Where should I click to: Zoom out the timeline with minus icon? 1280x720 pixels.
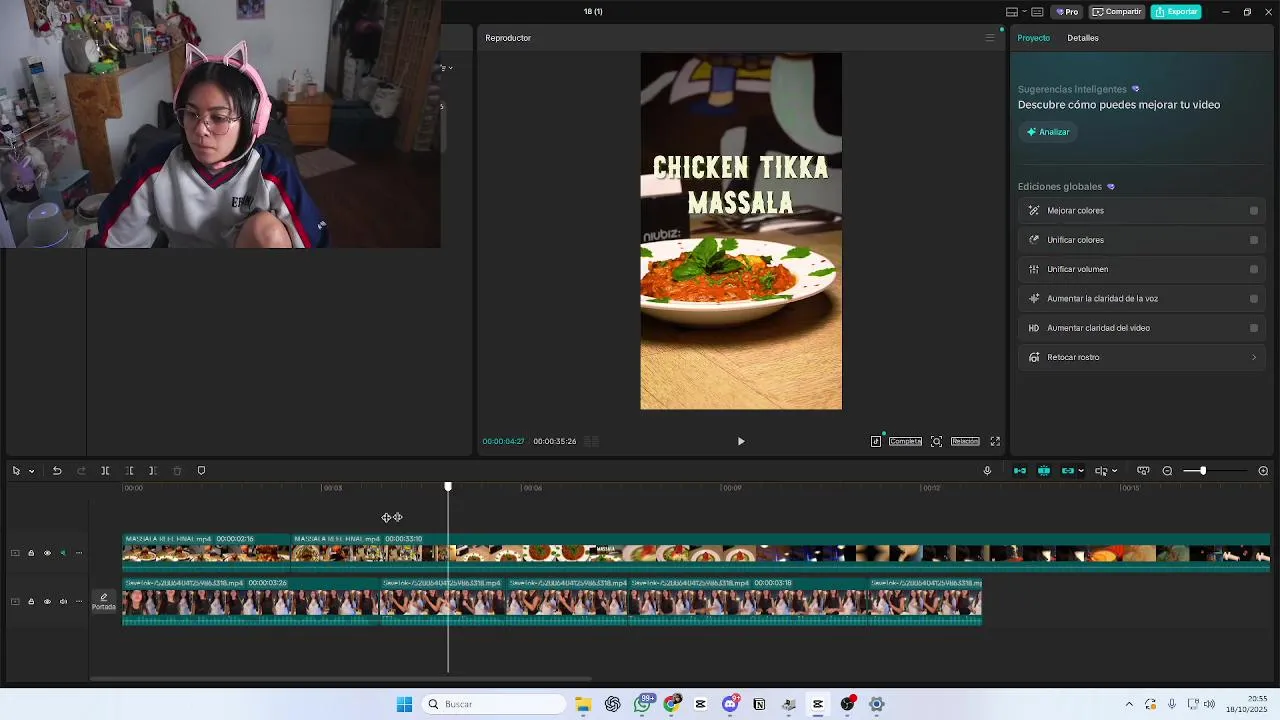[1167, 471]
